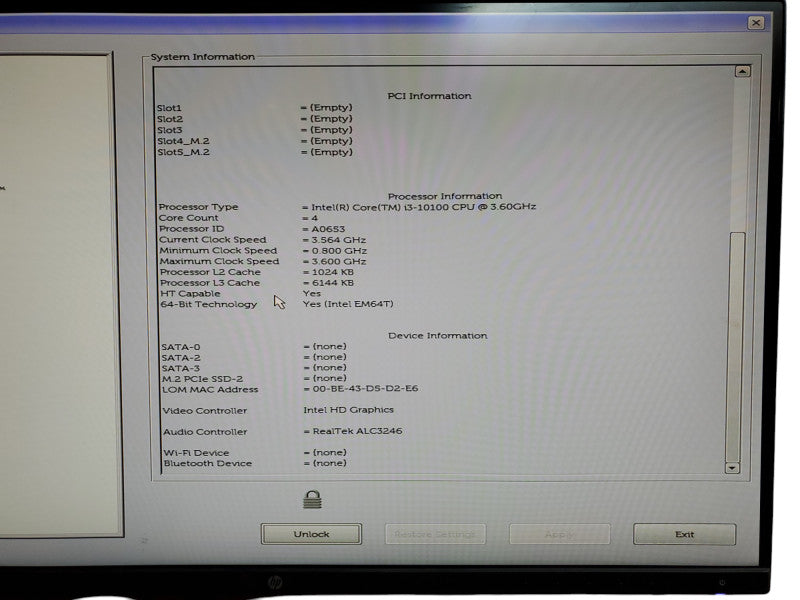Click the Processor L3 Cache label
Screen dimensions: 800x600
click(x=210, y=283)
